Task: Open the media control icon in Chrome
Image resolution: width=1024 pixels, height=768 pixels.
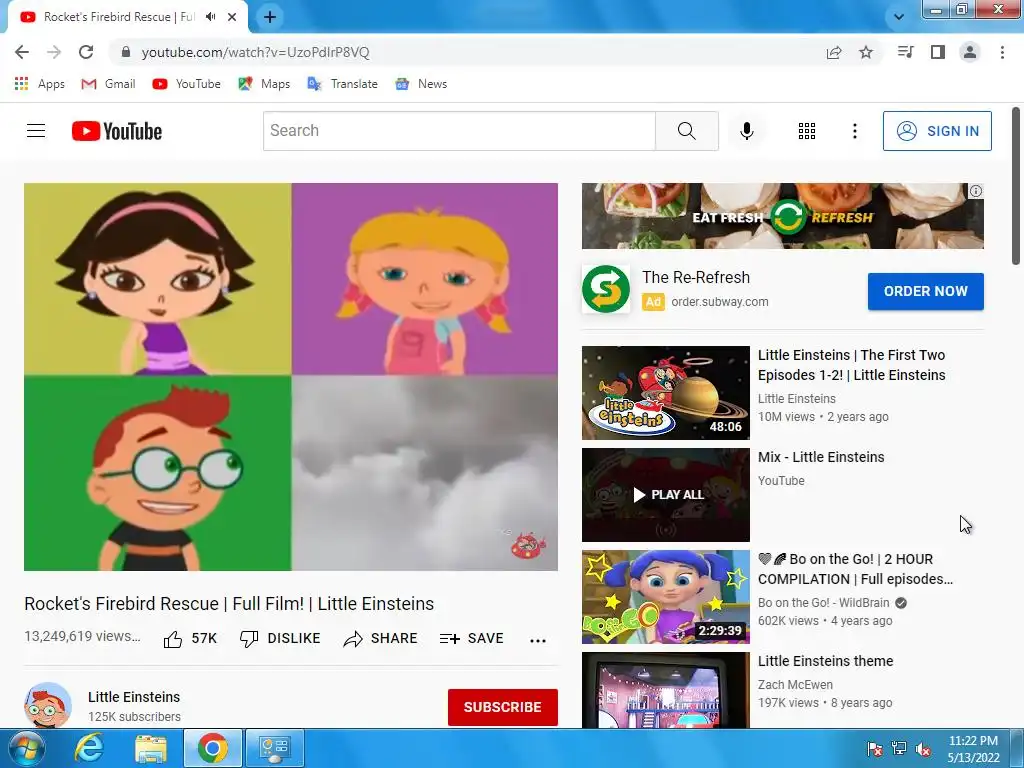Action: point(905,52)
